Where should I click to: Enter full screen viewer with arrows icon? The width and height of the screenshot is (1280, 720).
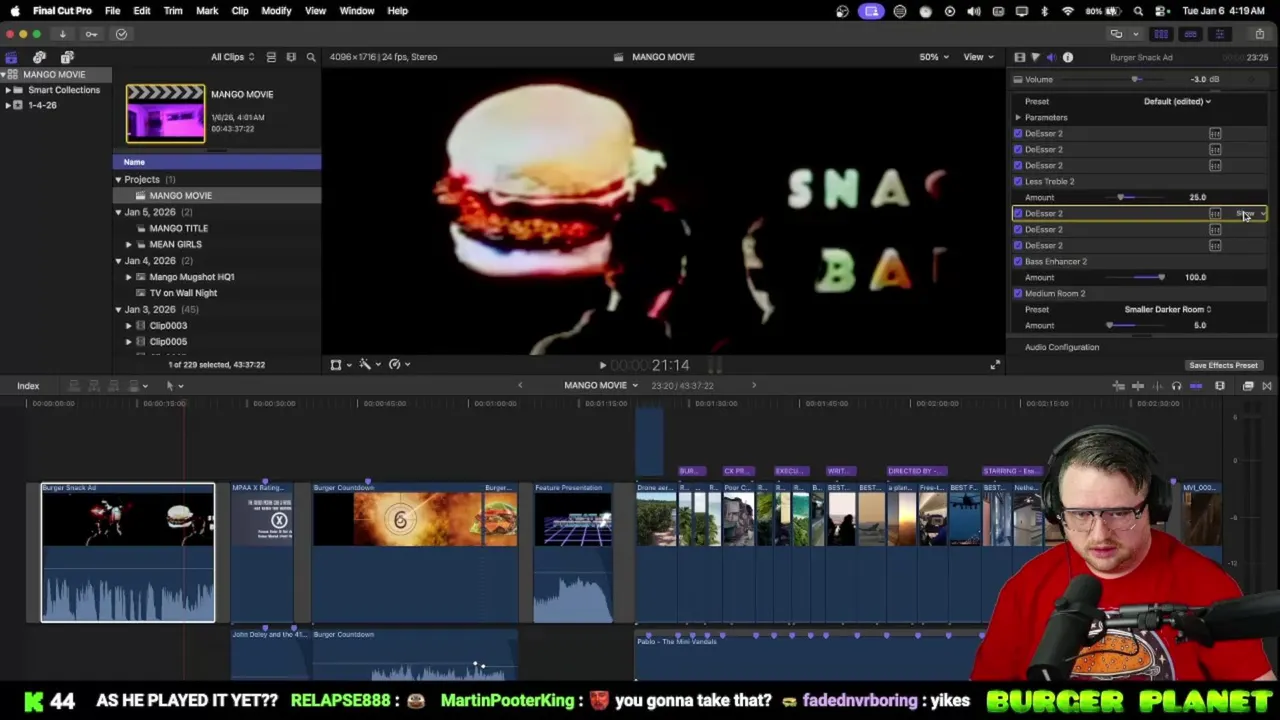(994, 365)
